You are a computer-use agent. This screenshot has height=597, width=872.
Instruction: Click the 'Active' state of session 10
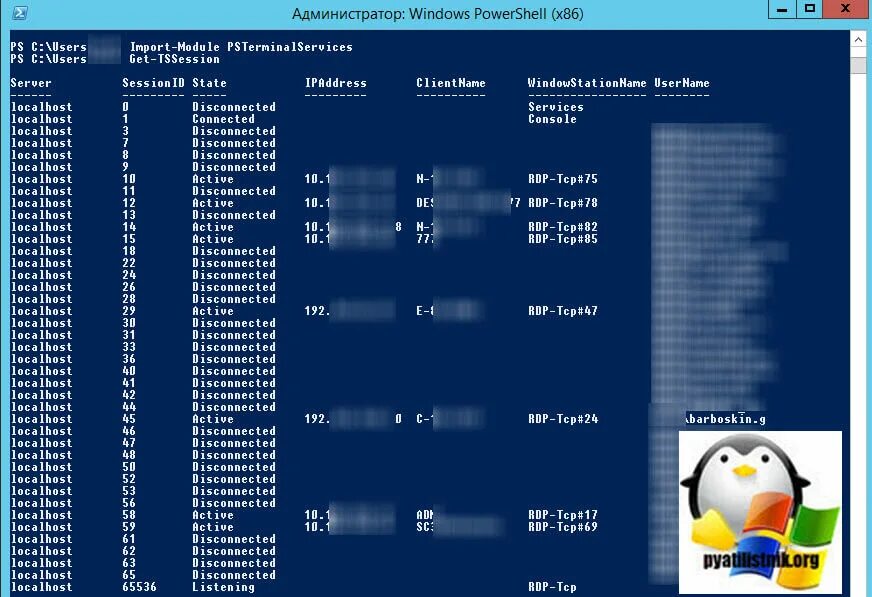coord(212,179)
